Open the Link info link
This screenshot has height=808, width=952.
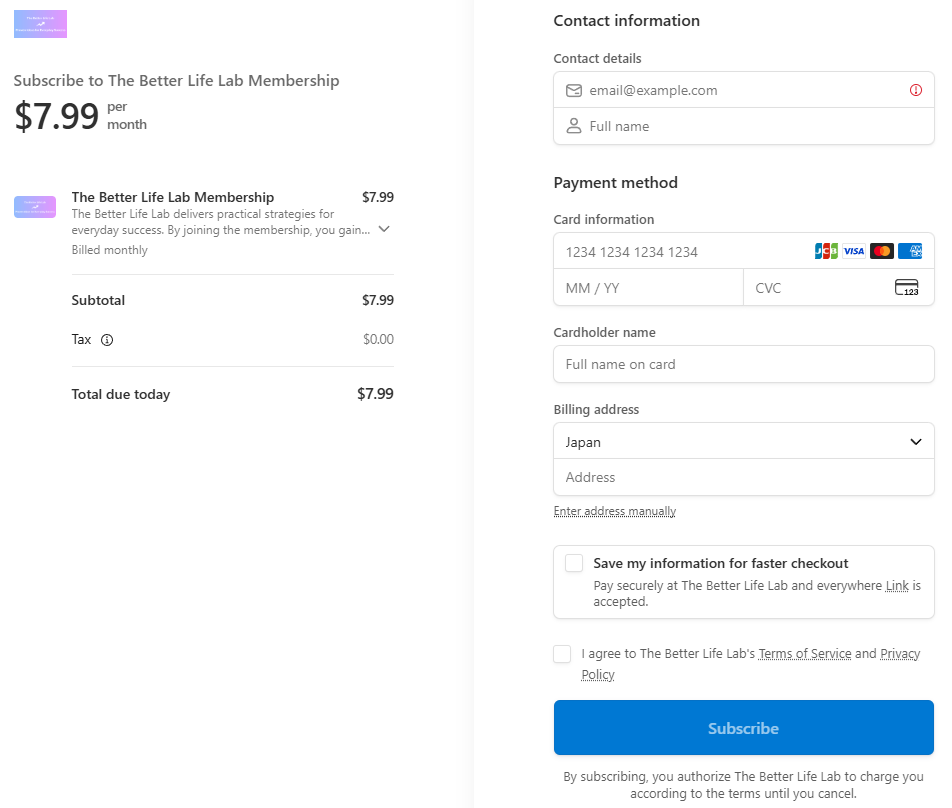897,586
